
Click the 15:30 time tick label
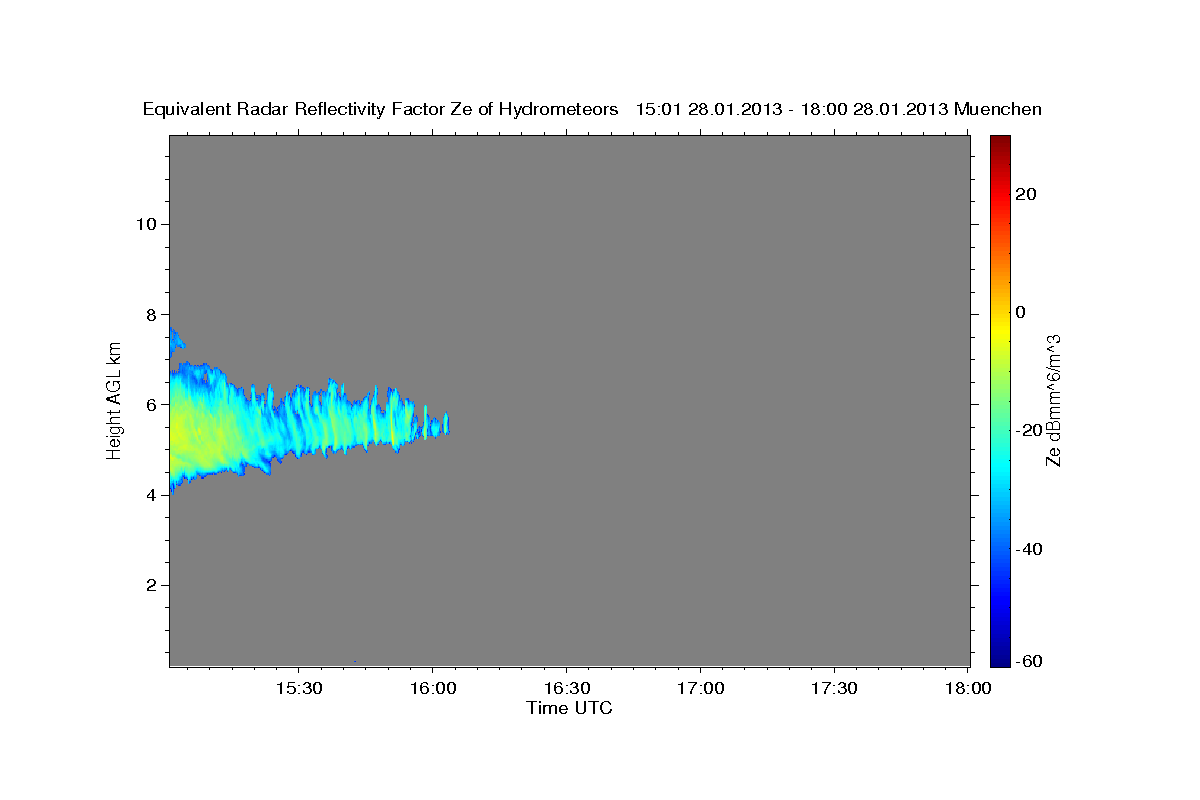click(x=298, y=689)
